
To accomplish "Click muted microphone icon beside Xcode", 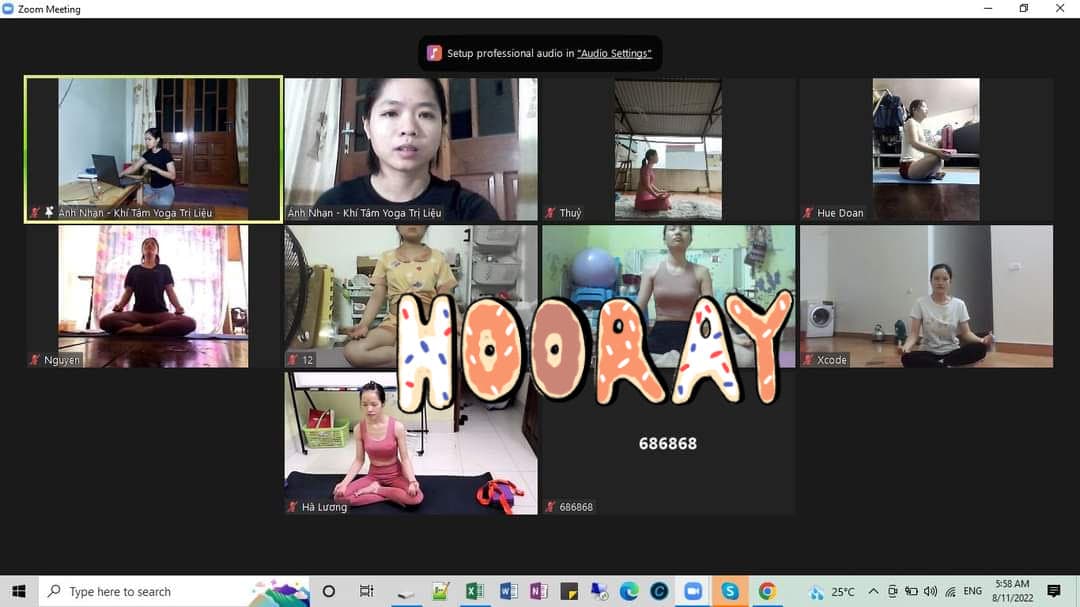I will [808, 360].
